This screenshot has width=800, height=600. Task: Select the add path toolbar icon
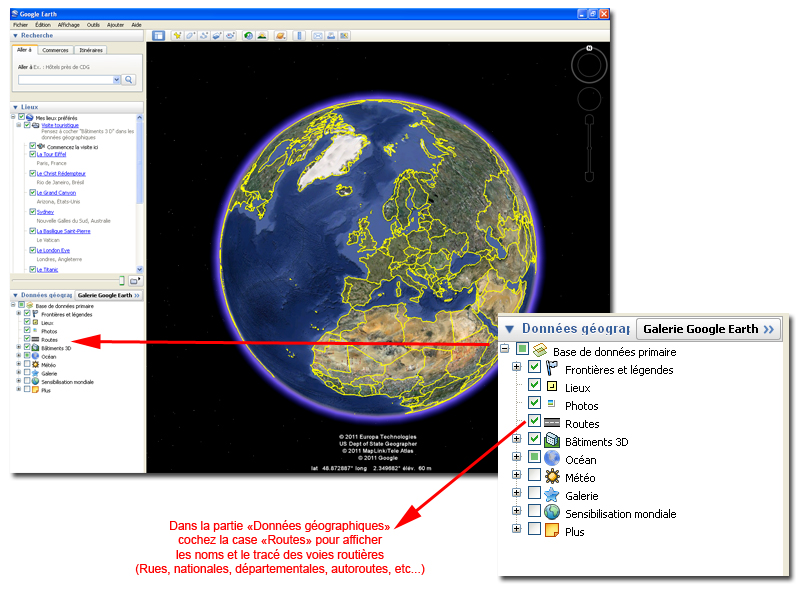[204, 35]
